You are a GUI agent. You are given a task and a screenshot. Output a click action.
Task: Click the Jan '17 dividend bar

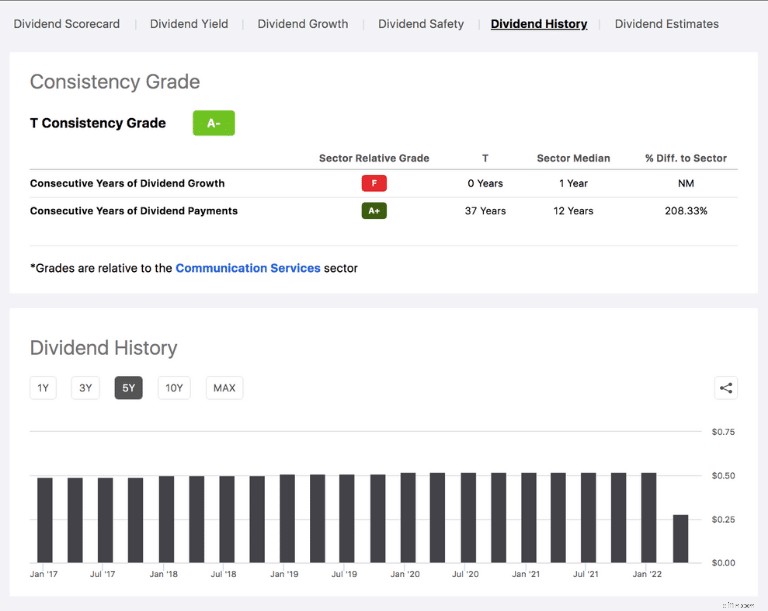pyautogui.click(x=45, y=520)
